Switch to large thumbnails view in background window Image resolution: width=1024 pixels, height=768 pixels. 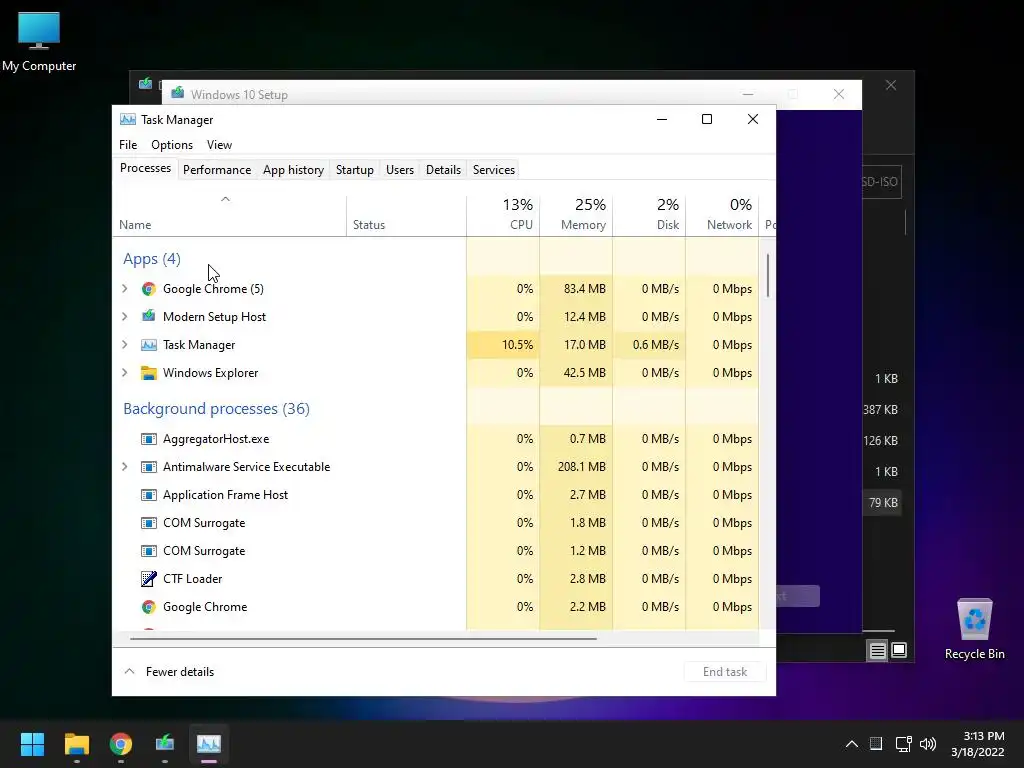click(899, 650)
